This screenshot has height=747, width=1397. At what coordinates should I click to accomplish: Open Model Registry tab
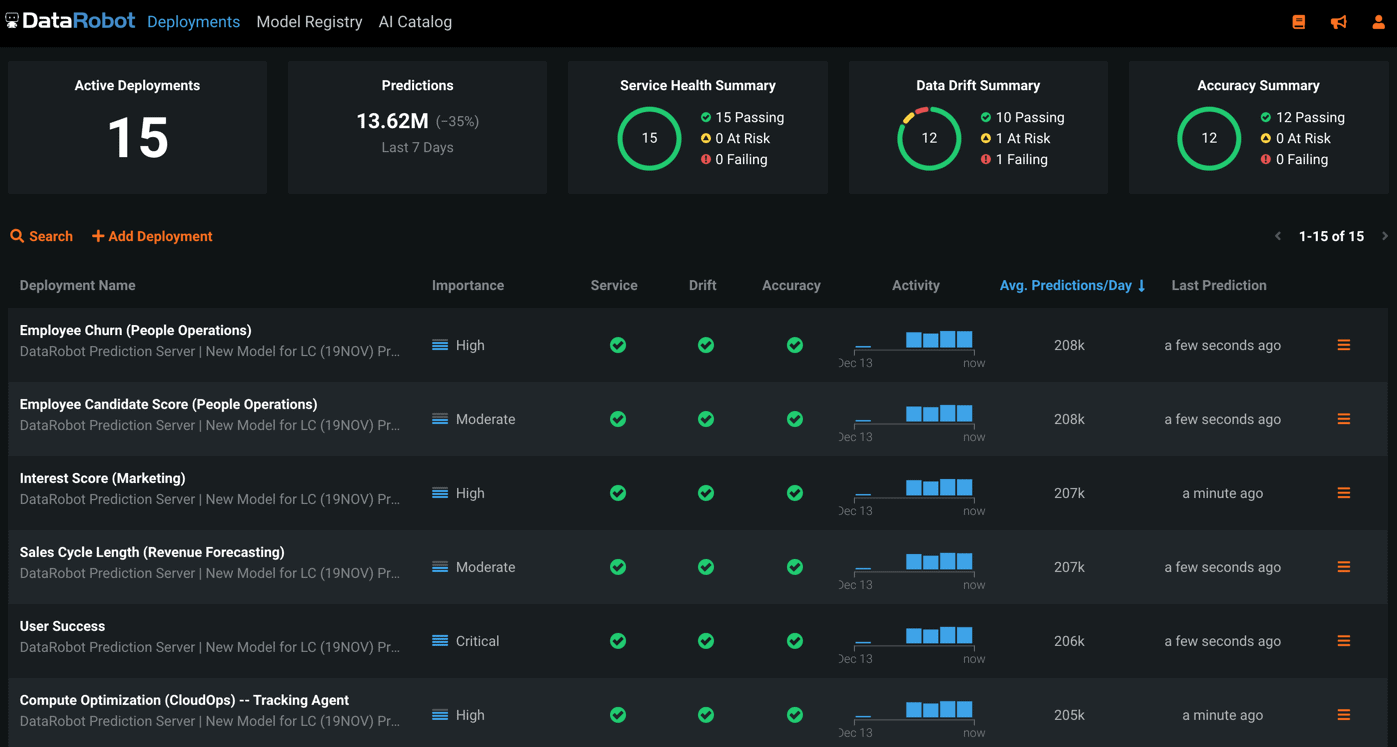coord(309,22)
